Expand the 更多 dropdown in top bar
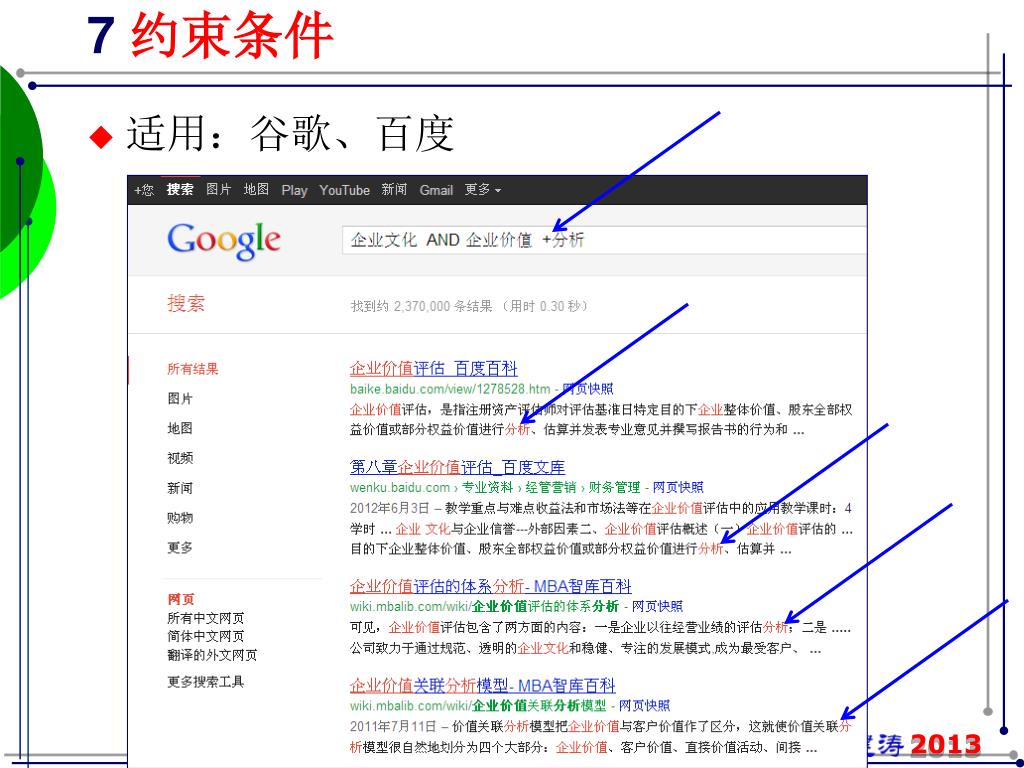Viewport: 1024px width, 768px height. tap(483, 189)
